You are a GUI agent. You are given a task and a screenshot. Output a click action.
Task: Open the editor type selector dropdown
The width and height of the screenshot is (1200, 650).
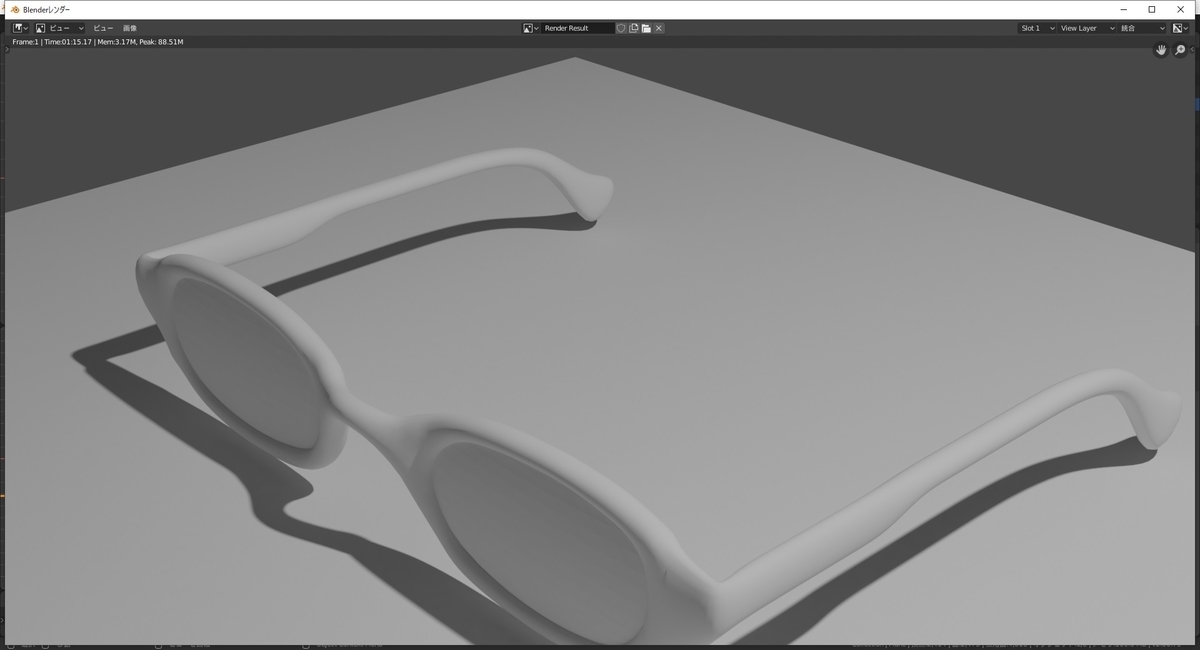coord(20,28)
